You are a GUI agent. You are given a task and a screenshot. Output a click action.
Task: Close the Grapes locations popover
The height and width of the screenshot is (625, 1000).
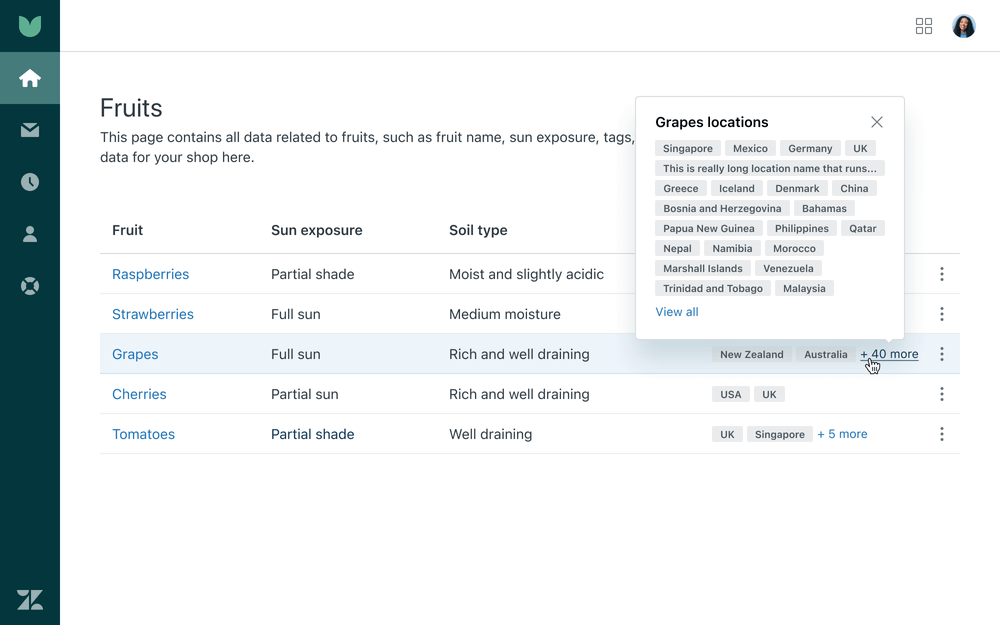(x=877, y=122)
